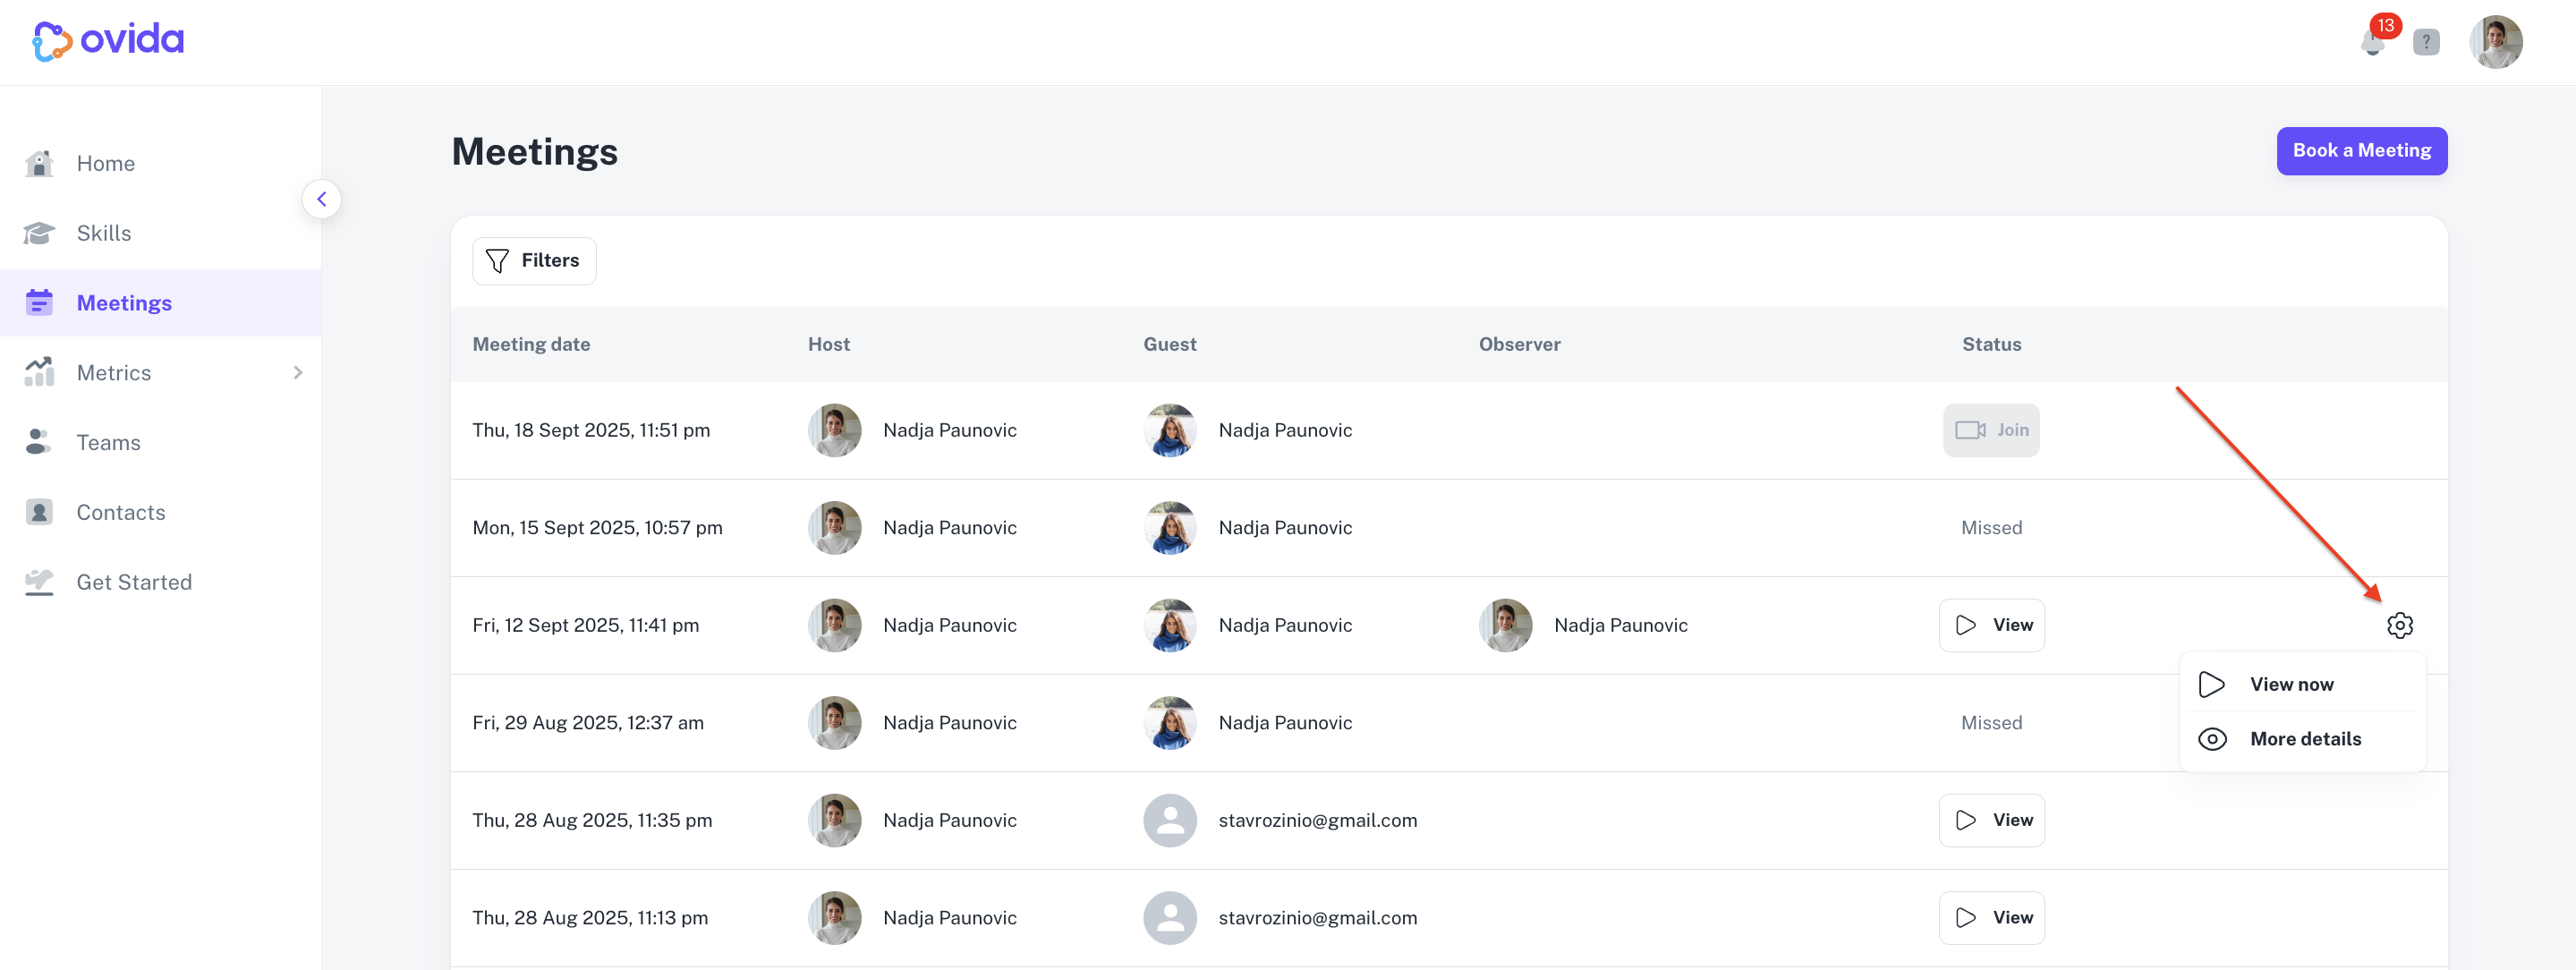The width and height of the screenshot is (2576, 970).
Task: Open the user profile avatar menu
Action: point(2496,42)
